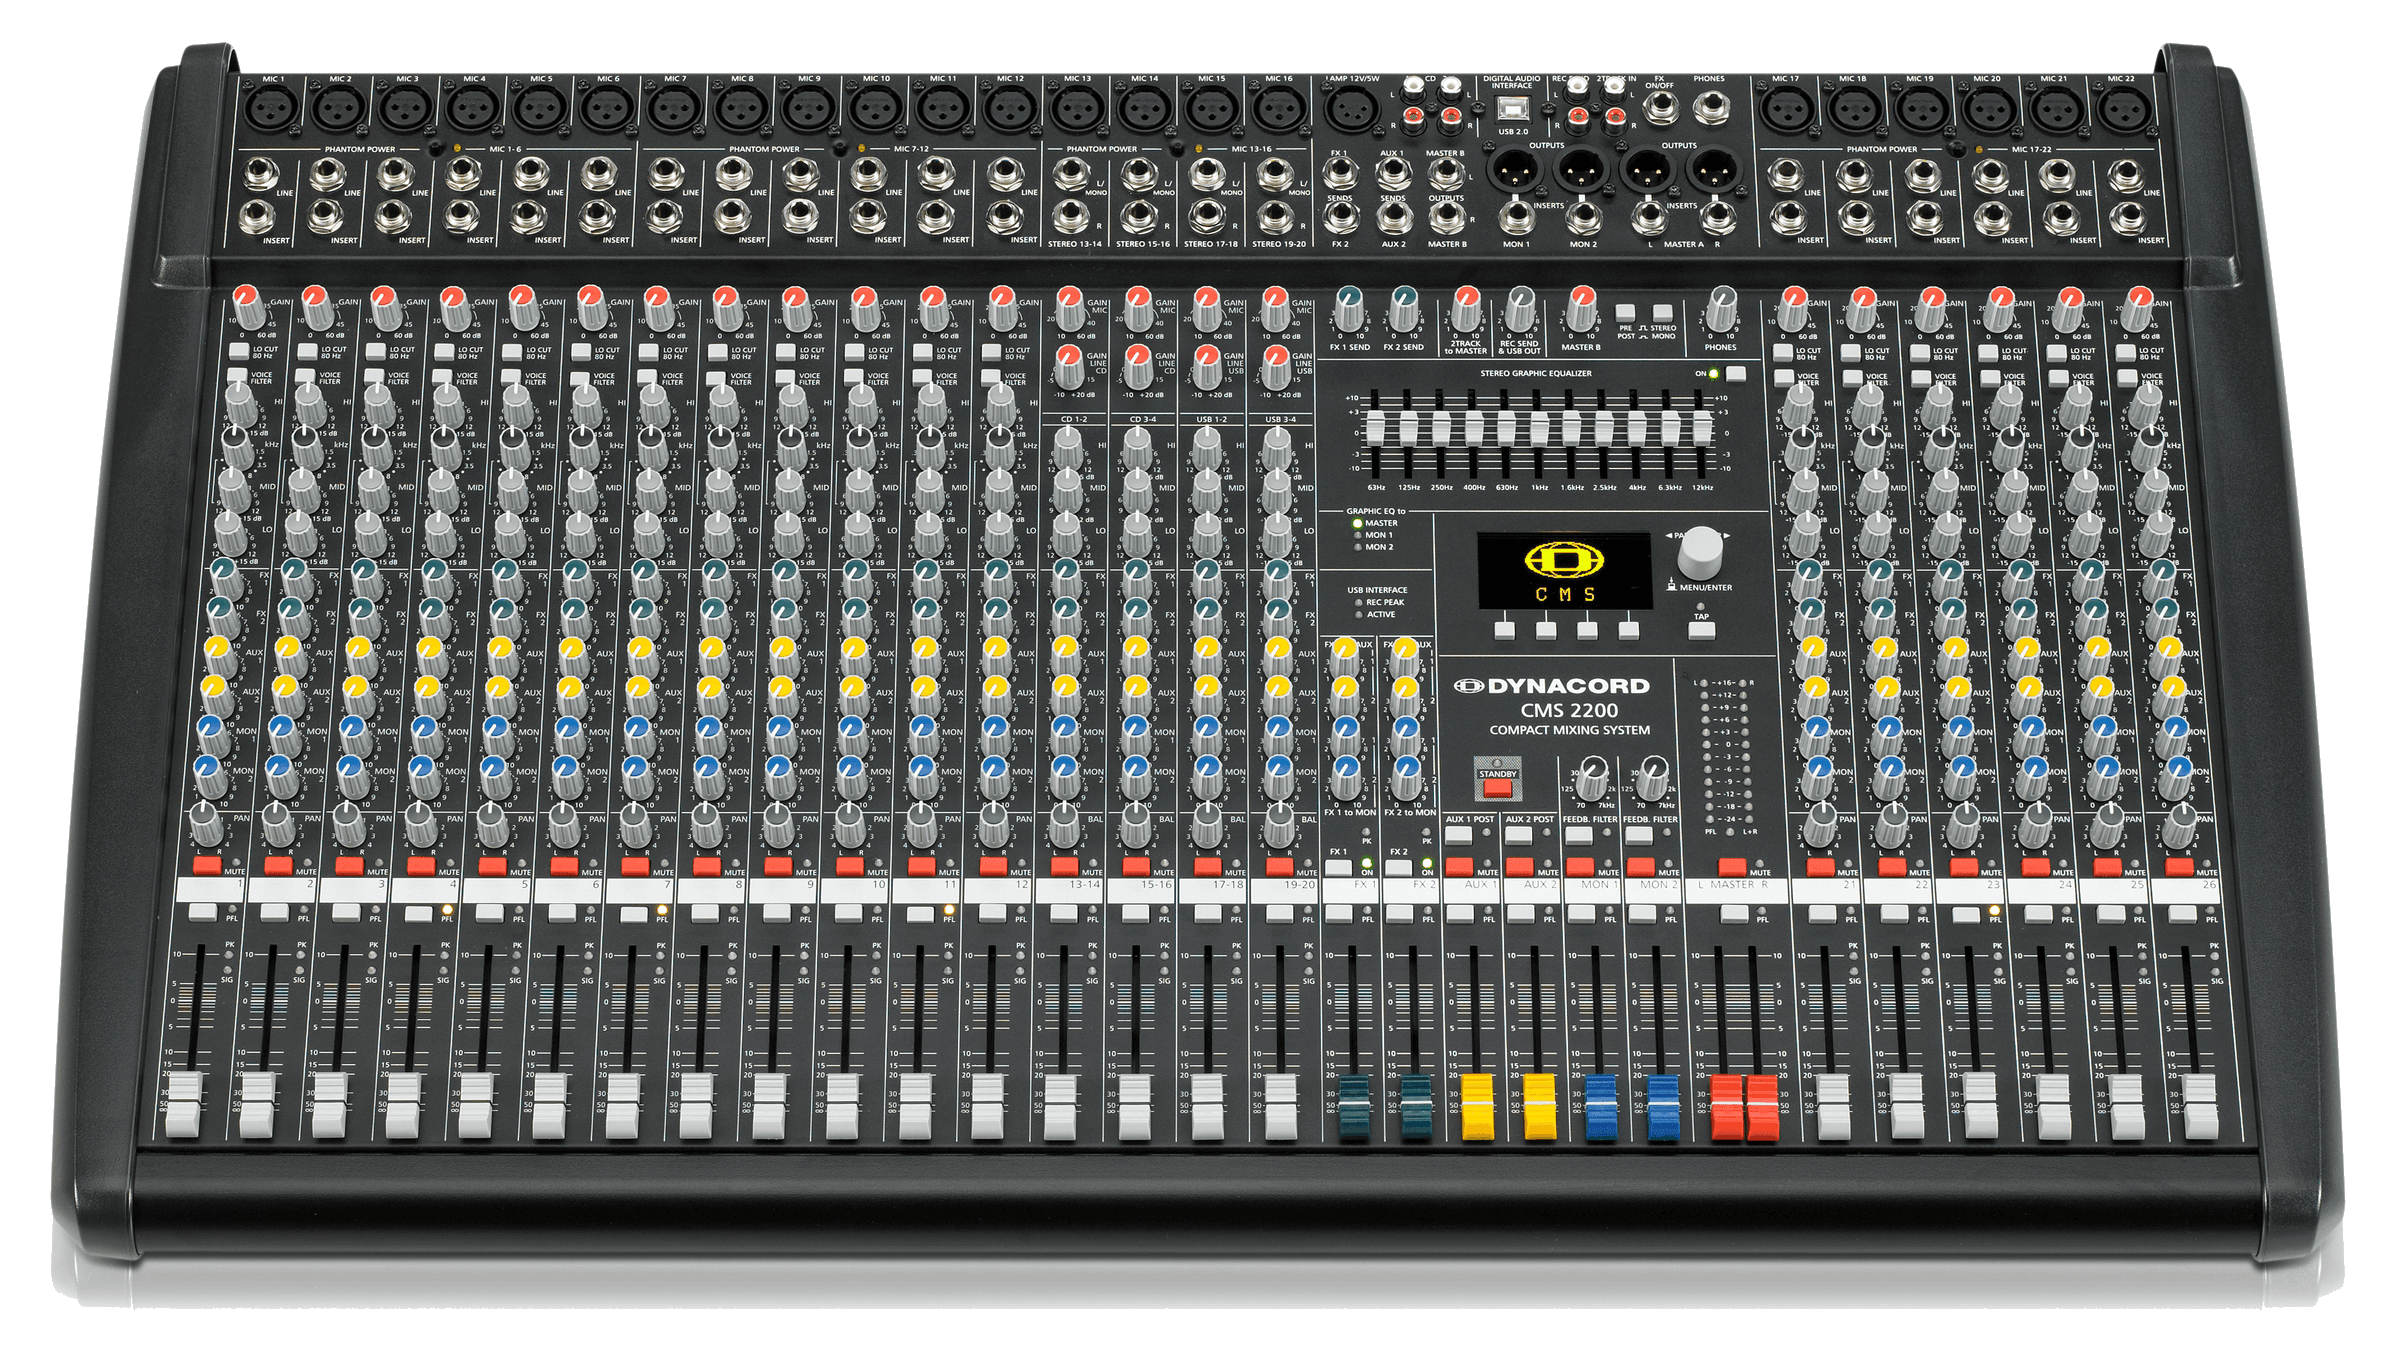Grab the channel 1 fader cap
Image resolution: width=2400 pixels, height=1372 pixels.
pyautogui.click(x=183, y=1106)
